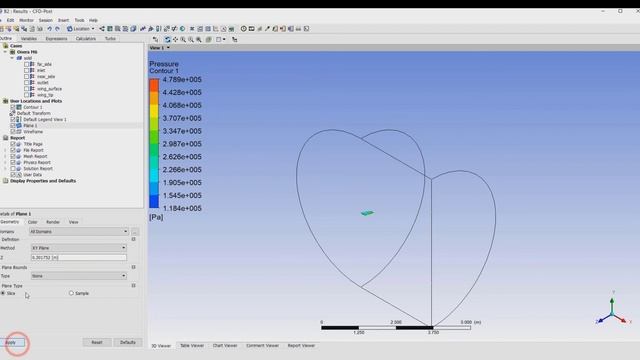Switch to the Expressions tab
This screenshot has width=640, height=360.
[56, 38]
